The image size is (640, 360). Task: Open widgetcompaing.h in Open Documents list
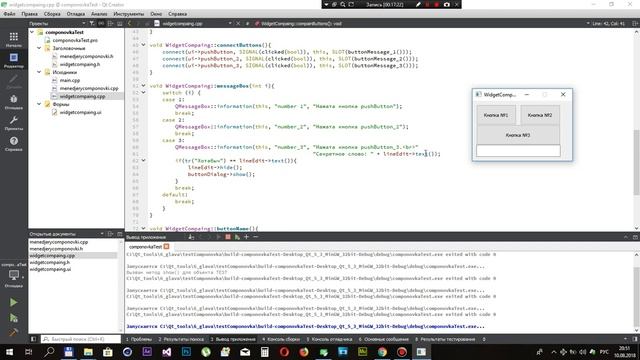[49, 262]
